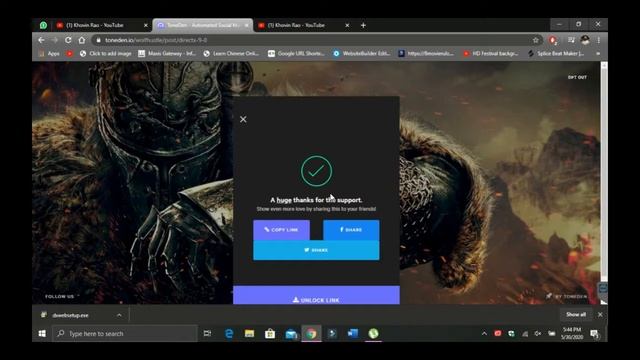Image resolution: width=640 pixels, height=360 pixels.
Task: Open the Click to add image bookmark
Action: 105,53
